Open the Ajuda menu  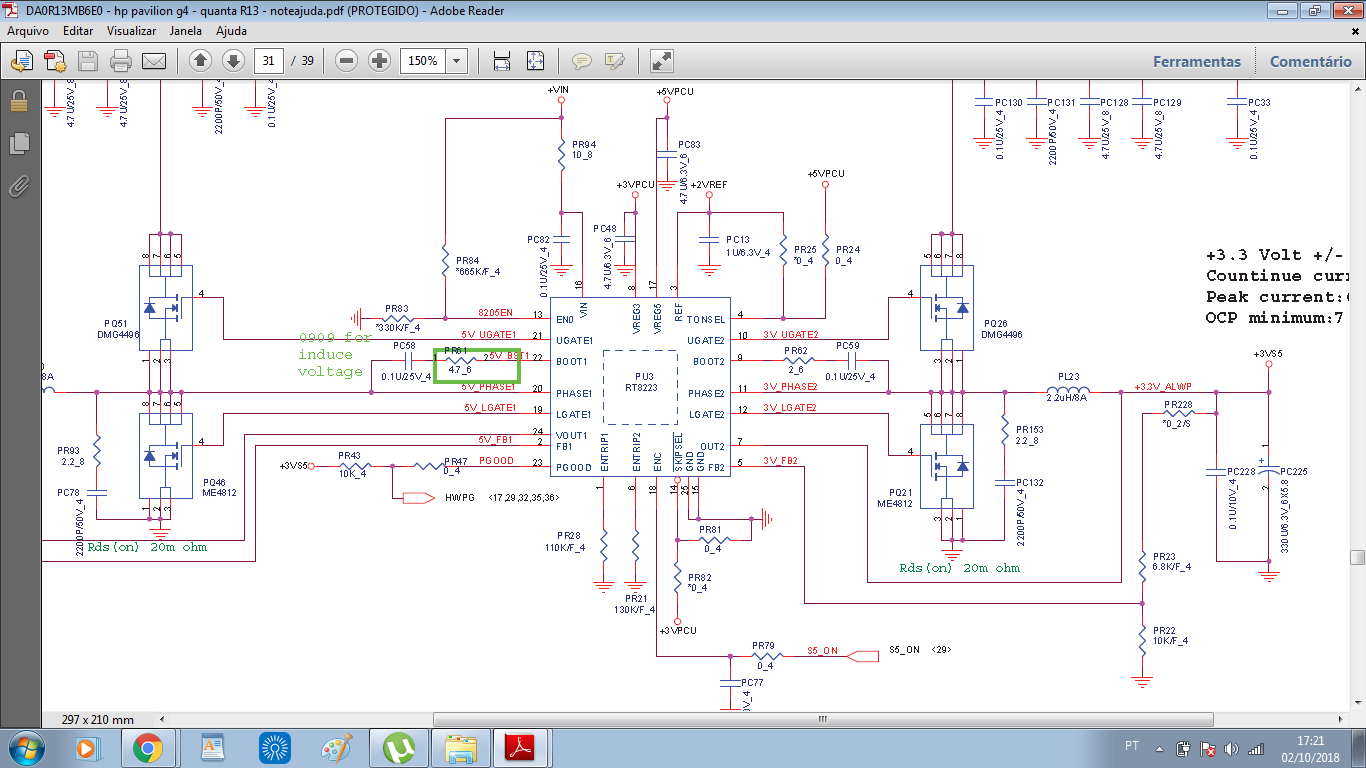[232, 31]
